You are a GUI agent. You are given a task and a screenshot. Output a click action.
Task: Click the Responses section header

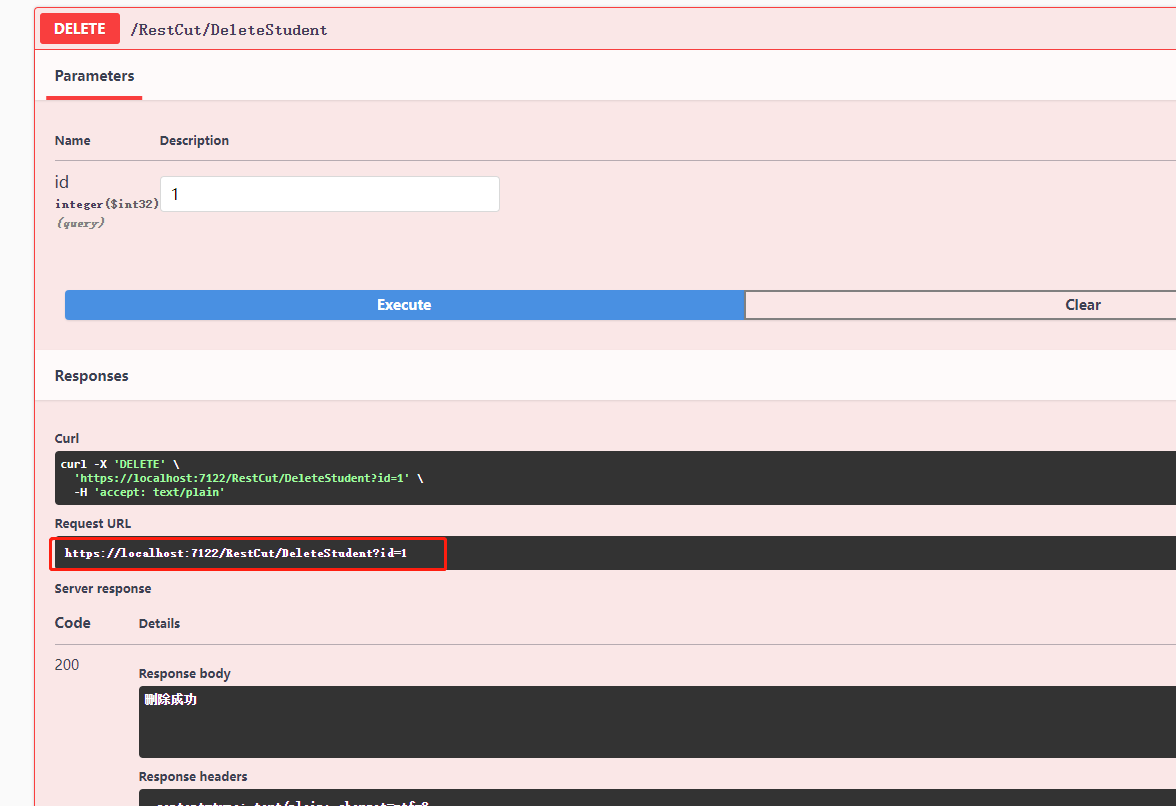click(92, 376)
